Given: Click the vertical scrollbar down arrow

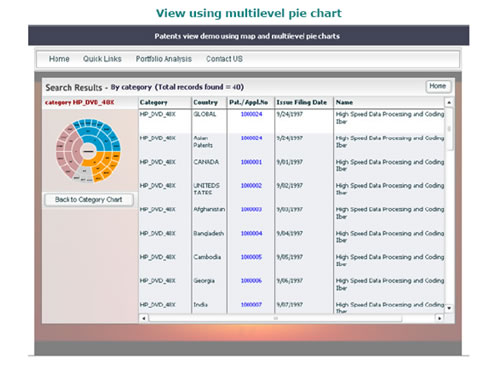Looking at the screenshot, I should coord(449,308).
